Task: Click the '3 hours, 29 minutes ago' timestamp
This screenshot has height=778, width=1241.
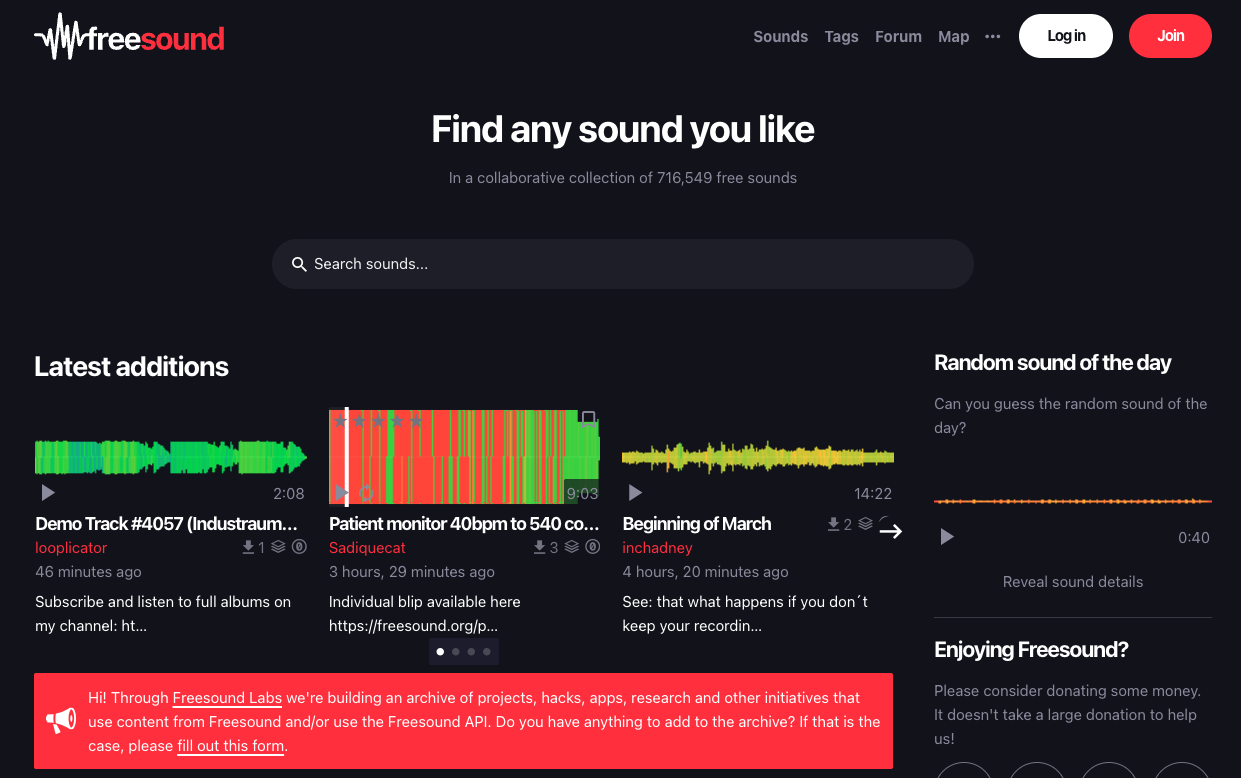Action: pyautogui.click(x=412, y=572)
